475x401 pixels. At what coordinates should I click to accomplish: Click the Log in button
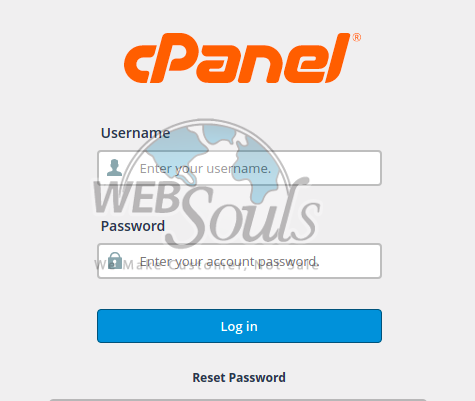[239, 326]
